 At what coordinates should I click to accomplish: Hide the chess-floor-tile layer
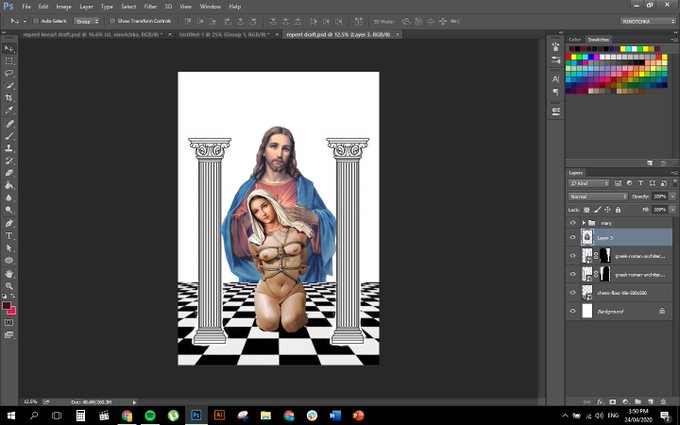[x=572, y=293]
